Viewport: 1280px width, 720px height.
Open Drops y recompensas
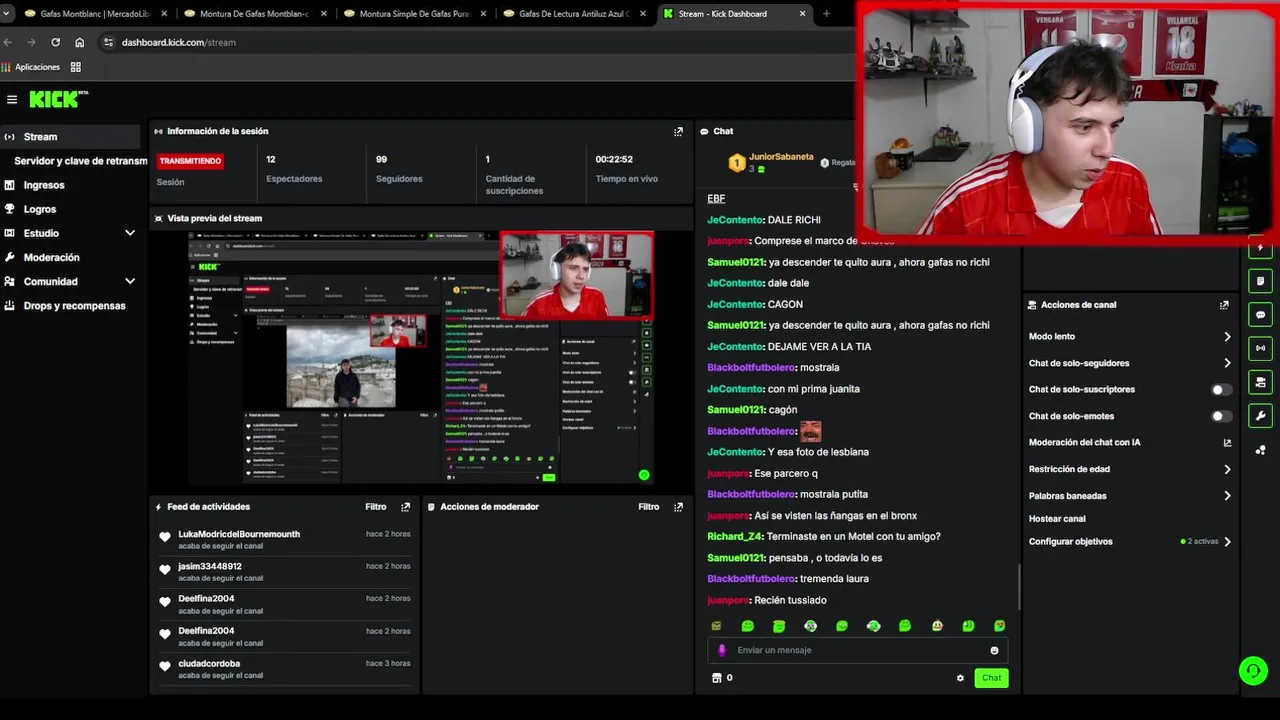pyautogui.click(x=74, y=306)
